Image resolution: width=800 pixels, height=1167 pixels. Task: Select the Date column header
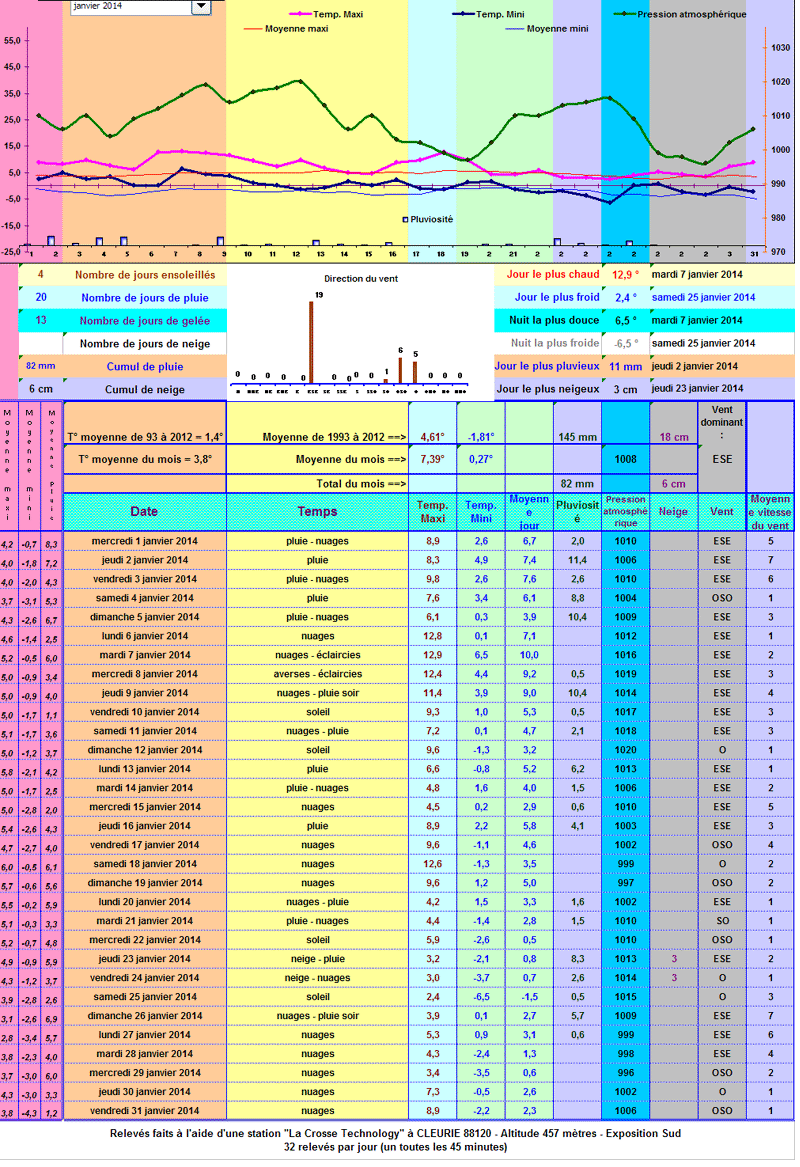click(144, 512)
